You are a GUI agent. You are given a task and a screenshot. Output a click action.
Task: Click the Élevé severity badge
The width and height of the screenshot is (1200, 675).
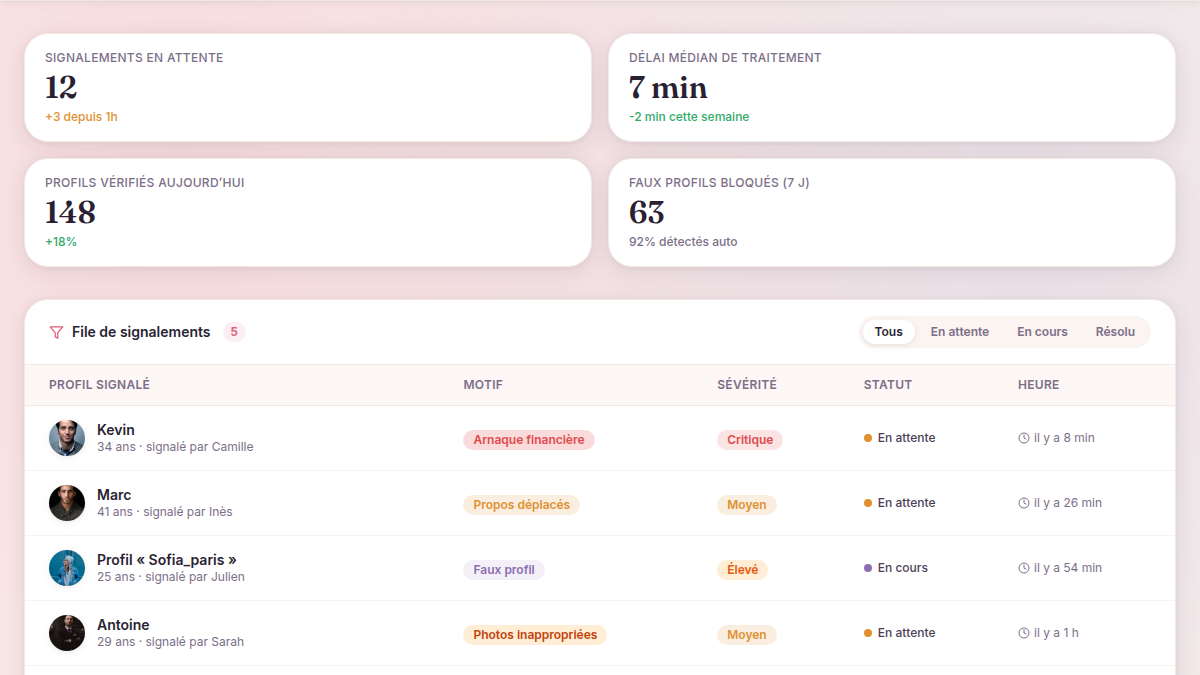[743, 570]
